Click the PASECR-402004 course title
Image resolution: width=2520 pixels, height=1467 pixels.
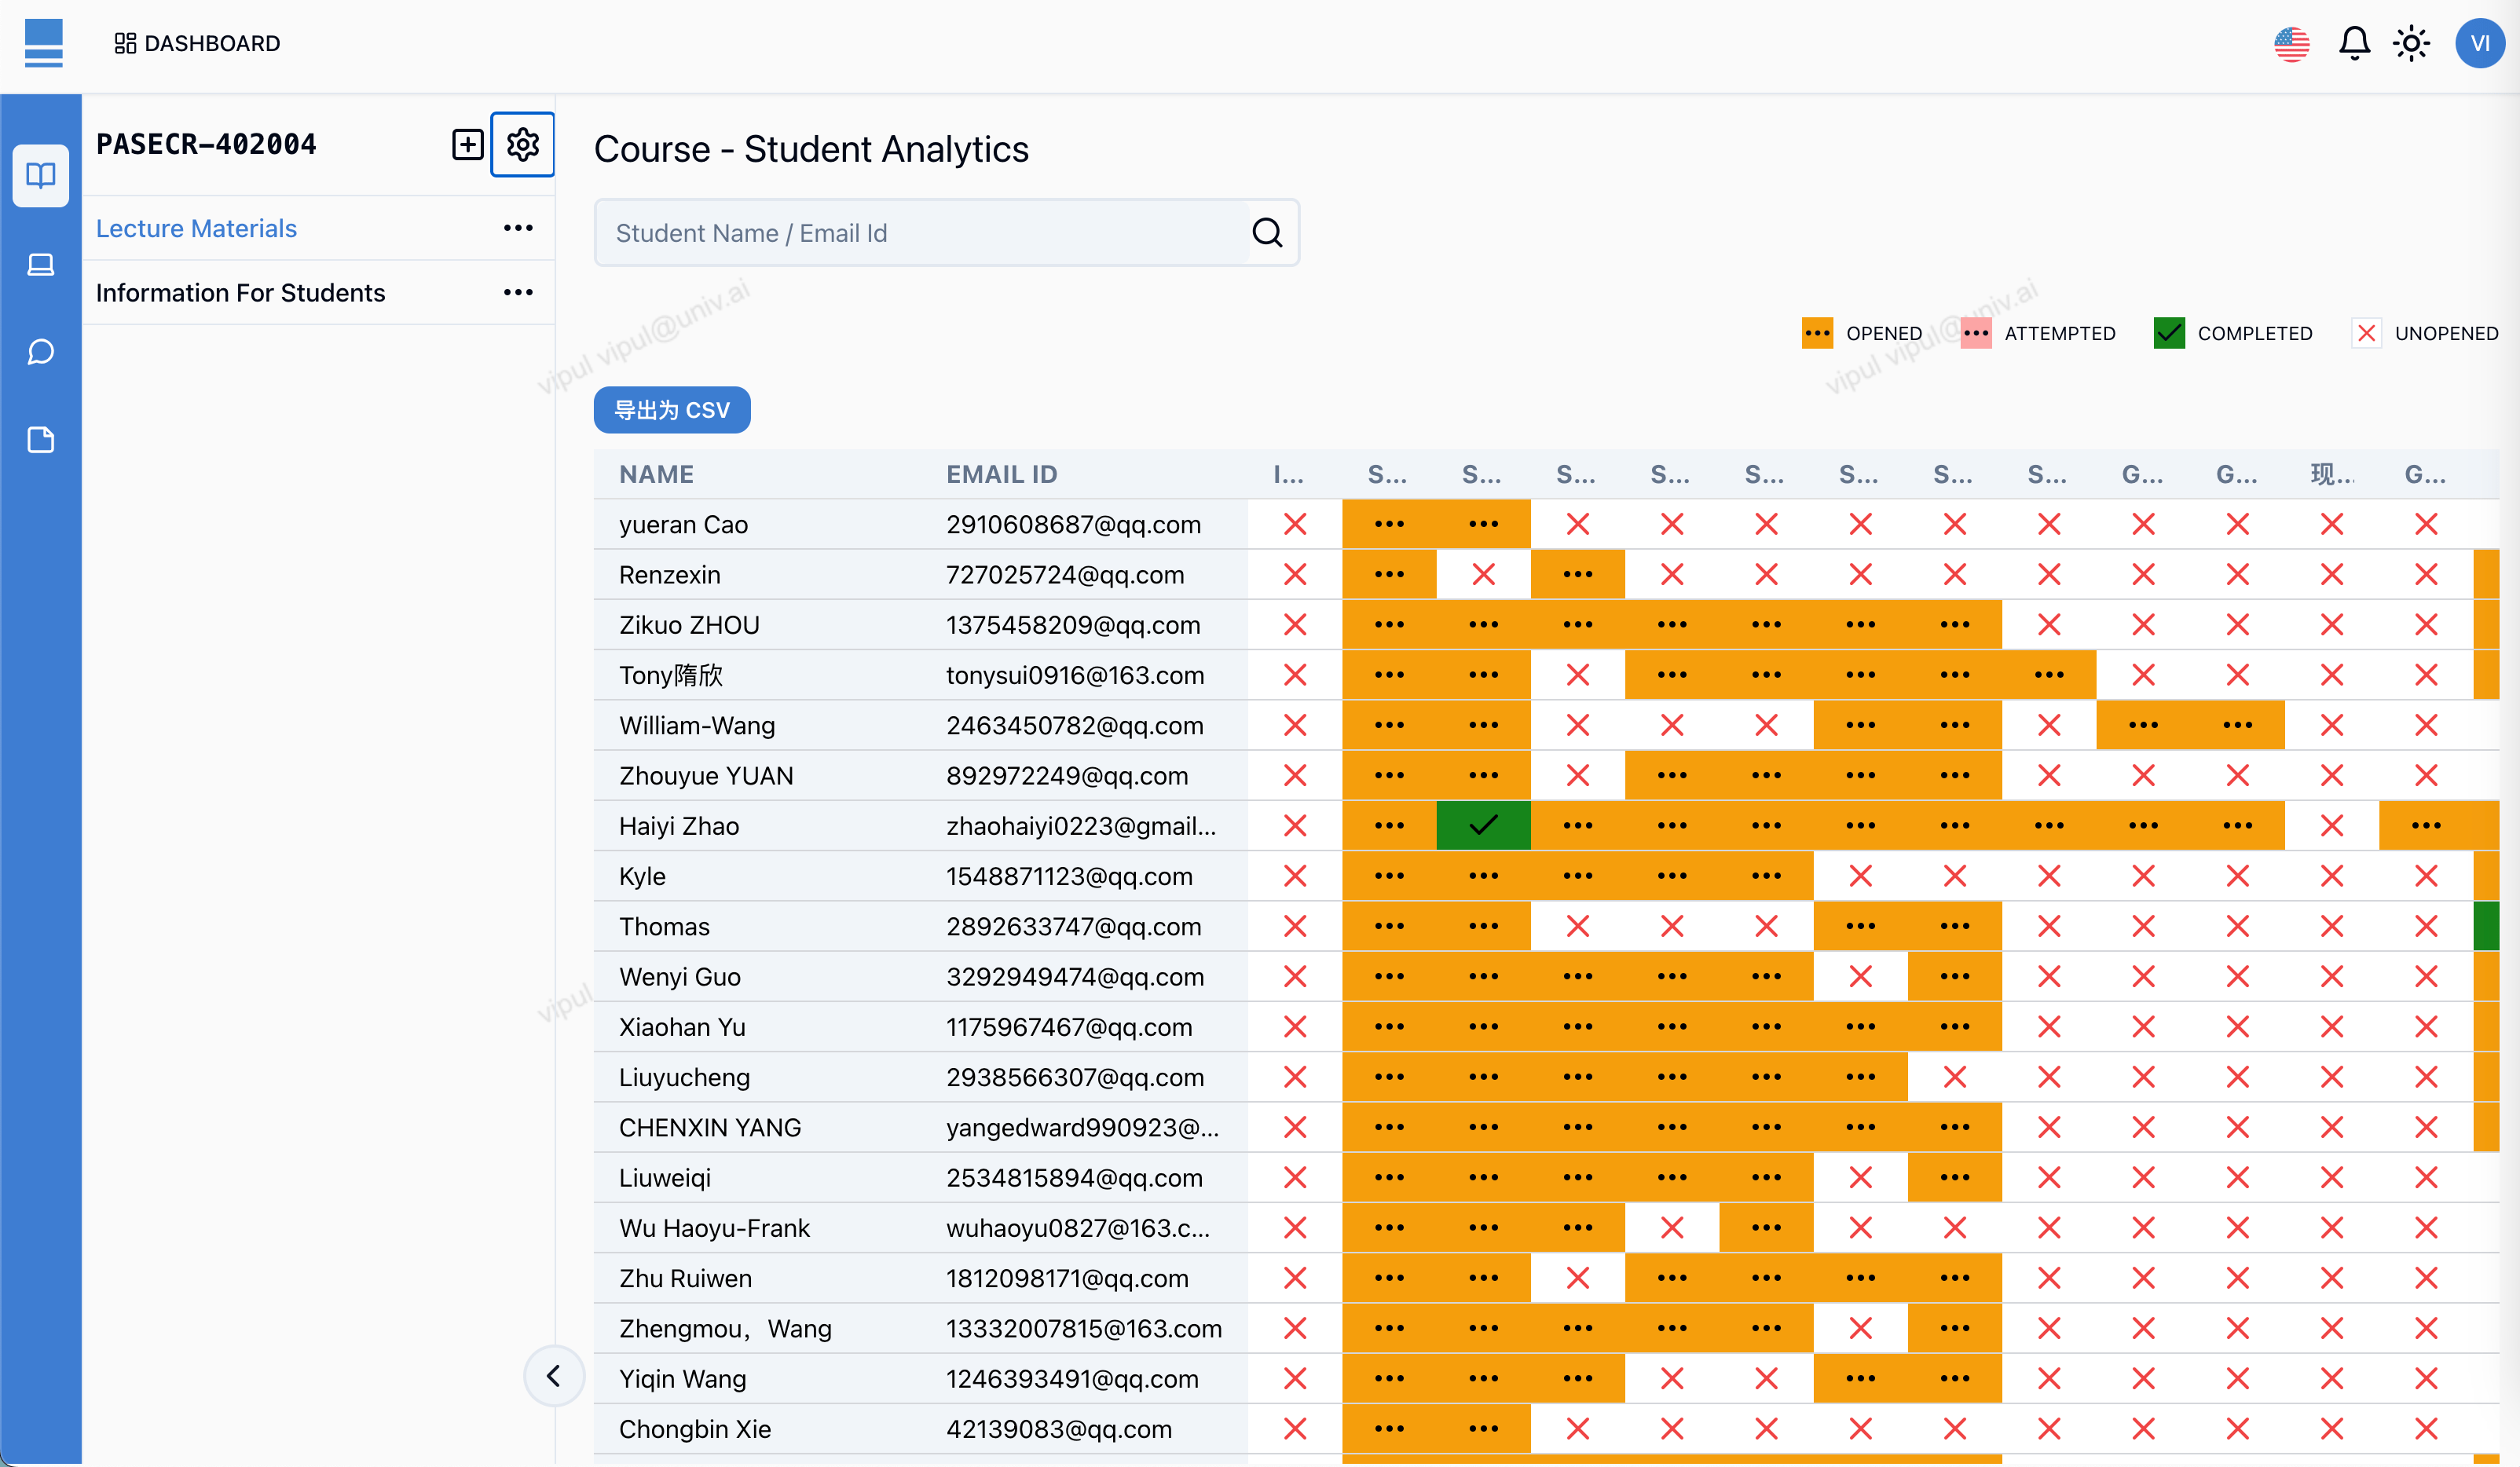206,144
